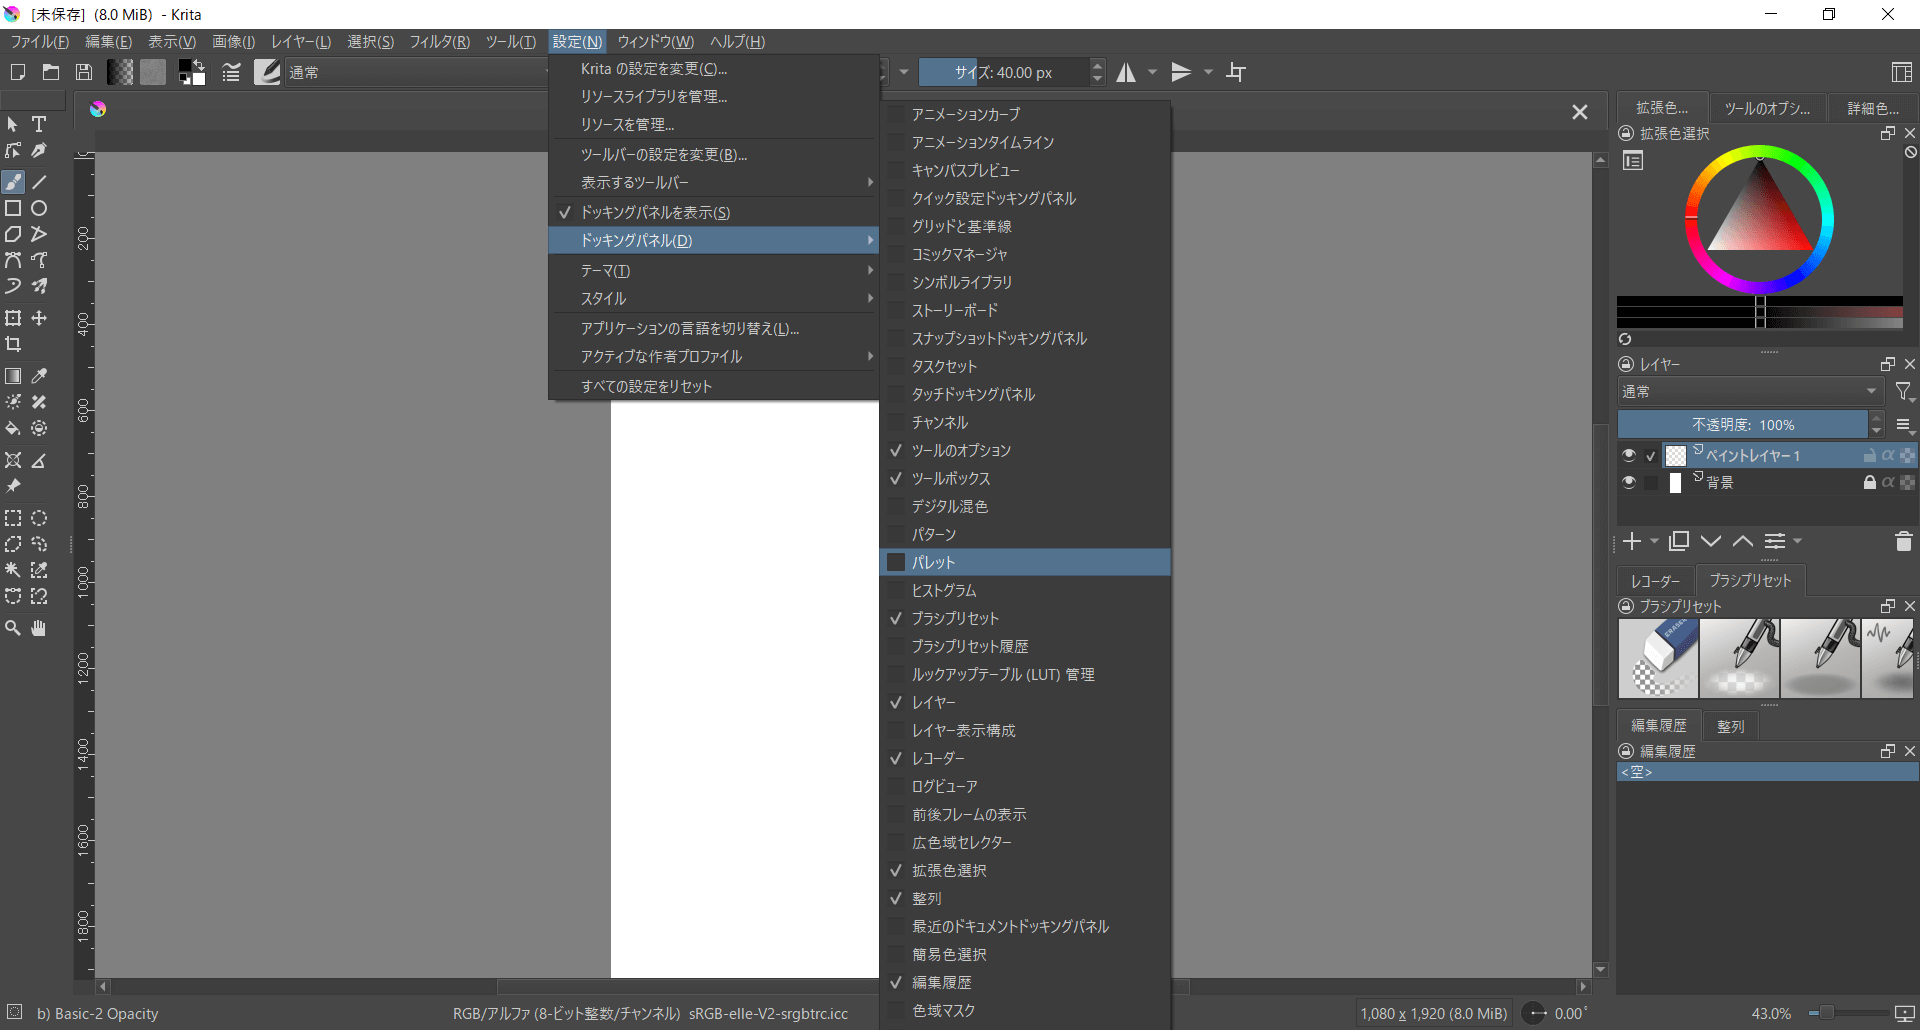The height and width of the screenshot is (1030, 1920).
Task: Switch to レコーダー tab
Action: (x=1655, y=580)
